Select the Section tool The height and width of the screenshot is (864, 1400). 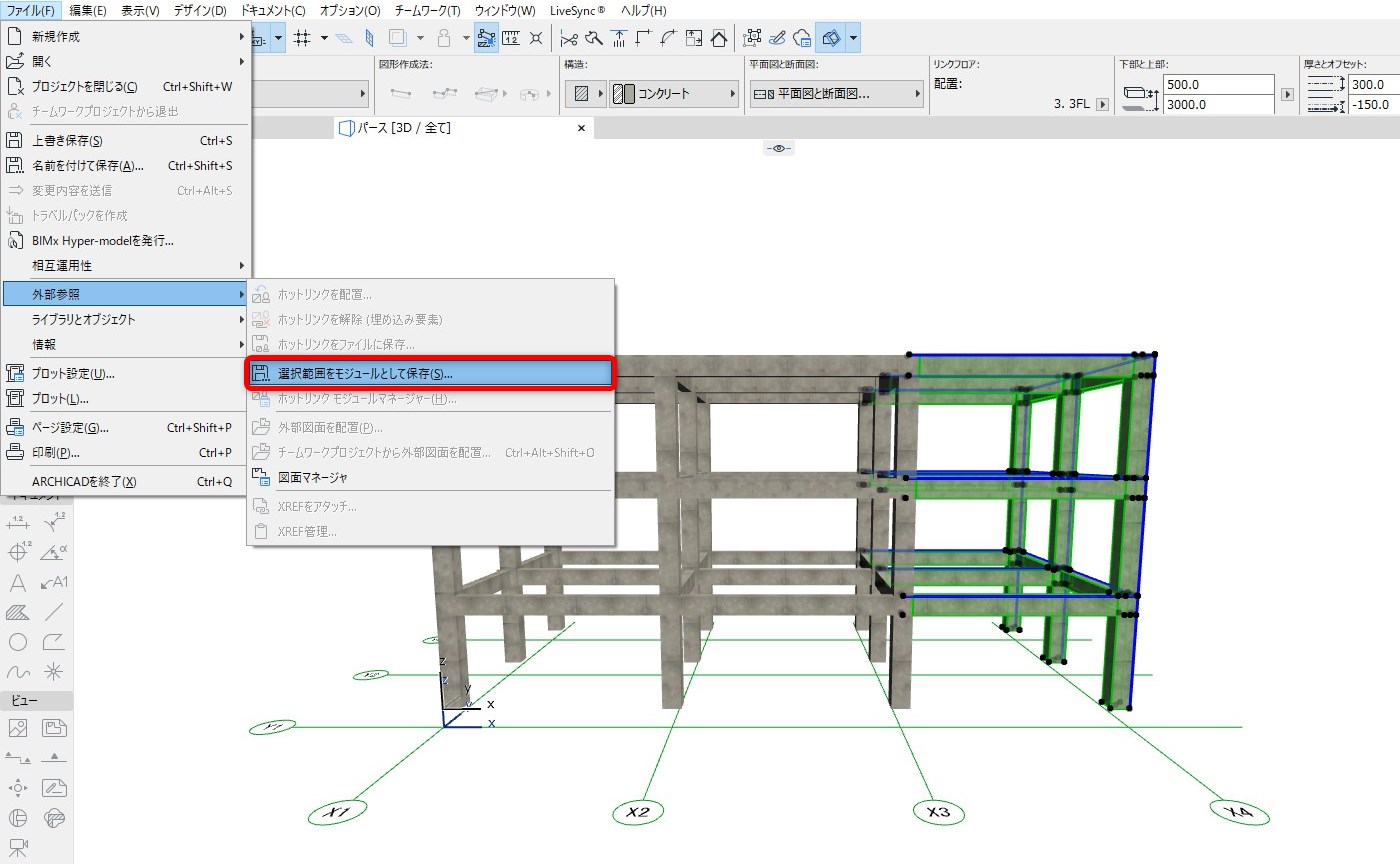tap(17, 758)
